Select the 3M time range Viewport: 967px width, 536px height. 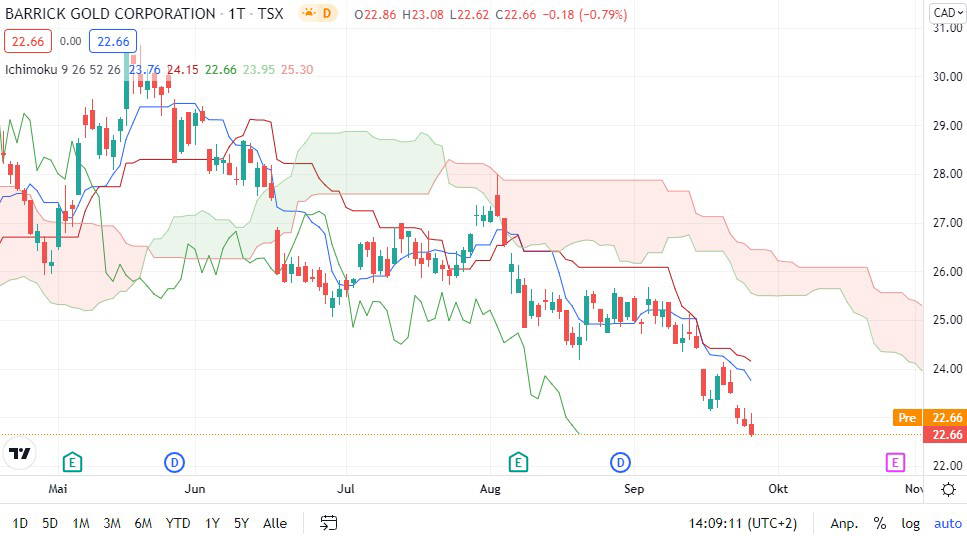[112, 523]
